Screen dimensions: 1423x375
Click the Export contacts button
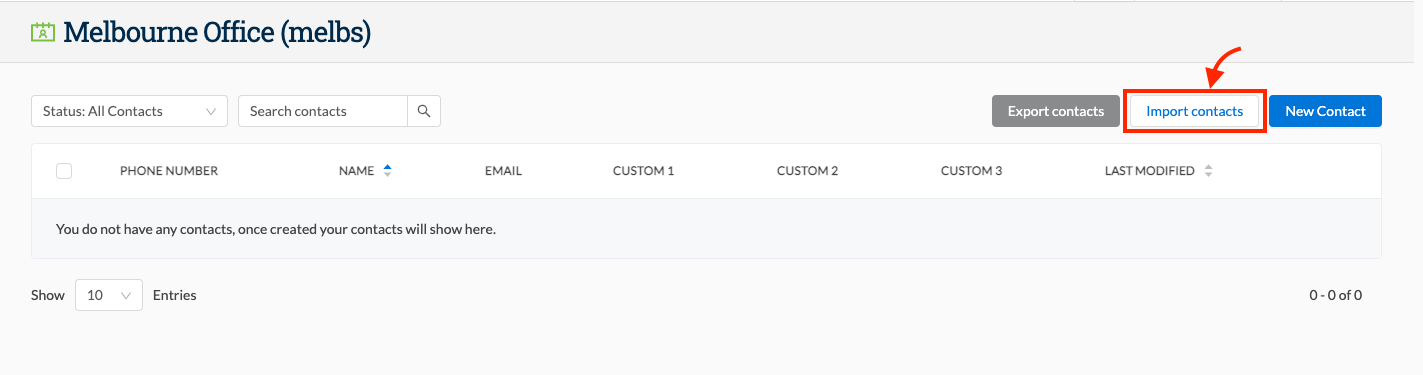click(1056, 111)
